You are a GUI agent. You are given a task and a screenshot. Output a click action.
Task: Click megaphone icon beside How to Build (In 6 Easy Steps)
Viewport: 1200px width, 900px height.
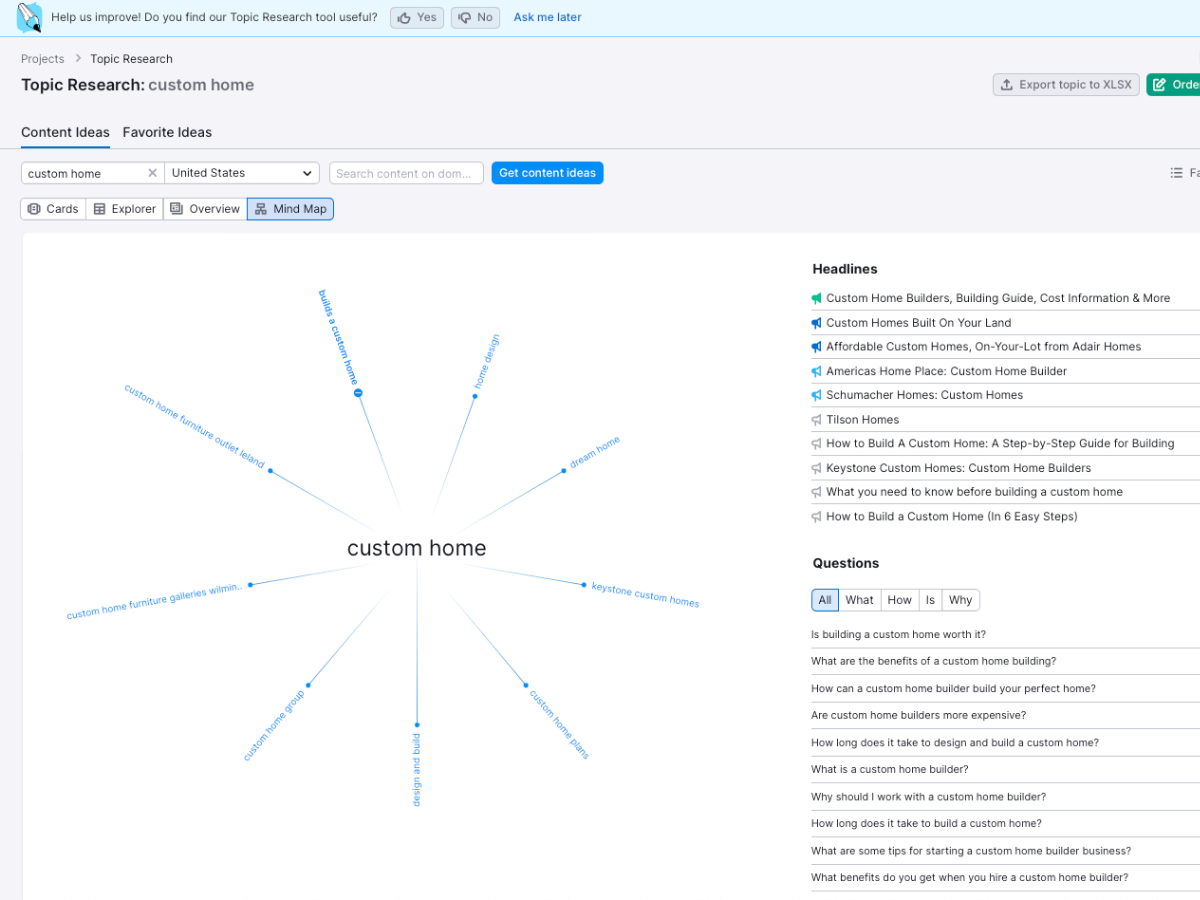click(817, 517)
